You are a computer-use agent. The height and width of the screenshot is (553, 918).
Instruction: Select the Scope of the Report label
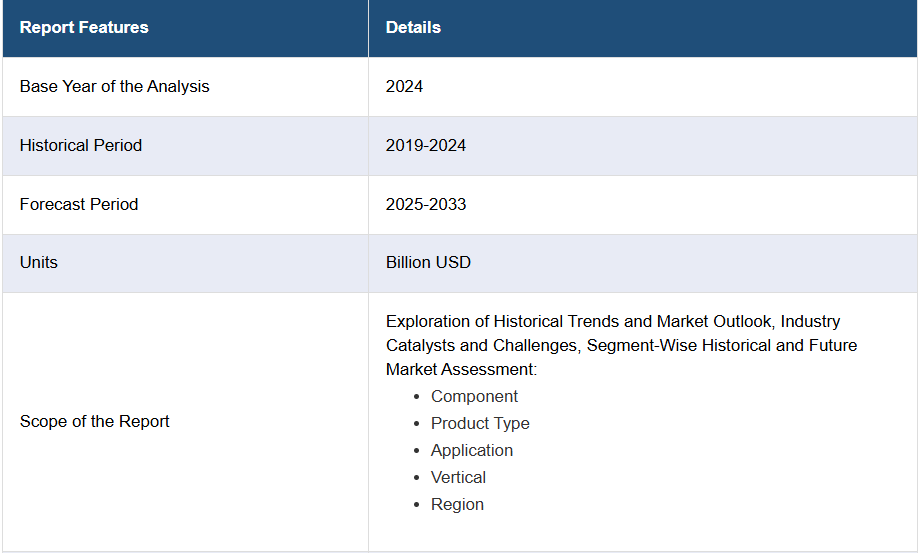(95, 421)
